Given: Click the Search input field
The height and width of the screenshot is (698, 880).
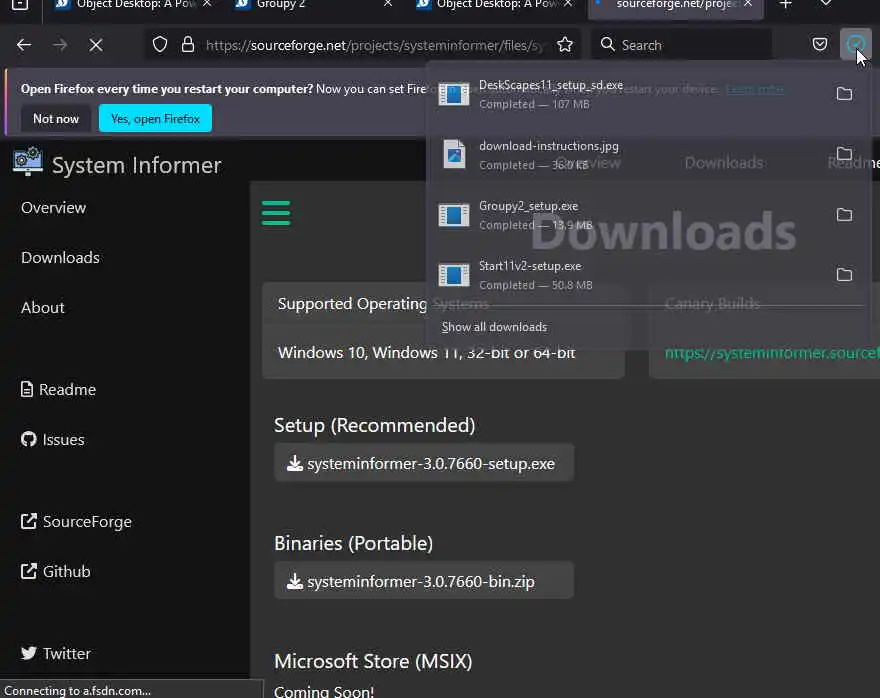Looking at the screenshot, I should point(681,45).
